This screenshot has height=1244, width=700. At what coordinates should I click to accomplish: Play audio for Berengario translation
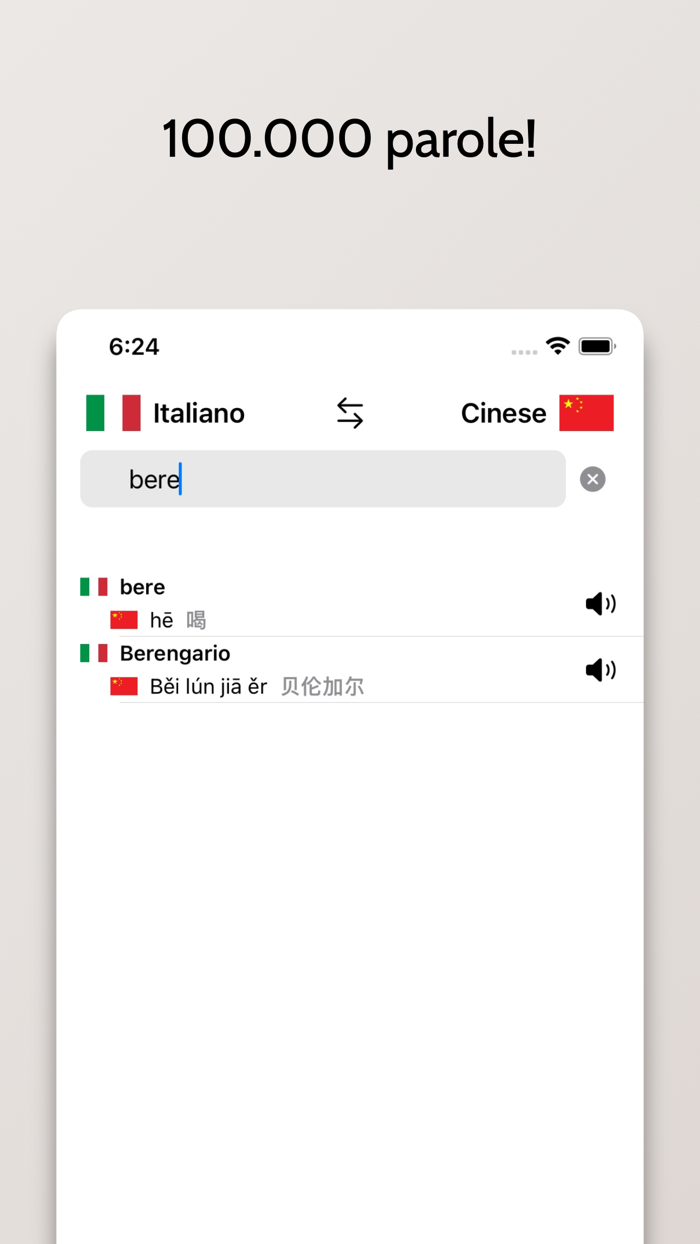(x=600, y=670)
